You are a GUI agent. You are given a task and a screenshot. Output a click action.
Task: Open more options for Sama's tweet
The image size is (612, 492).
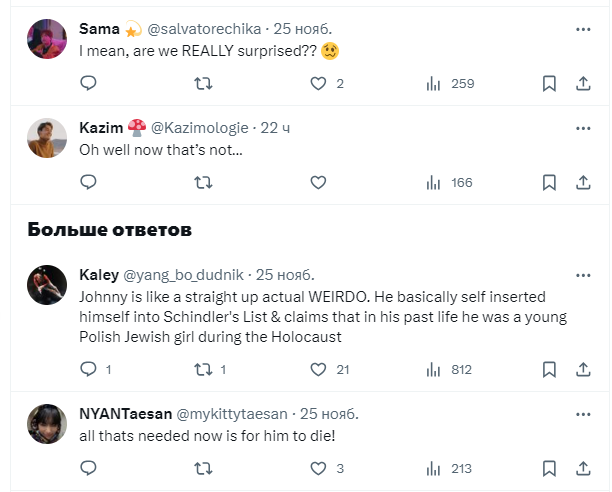[583, 29]
